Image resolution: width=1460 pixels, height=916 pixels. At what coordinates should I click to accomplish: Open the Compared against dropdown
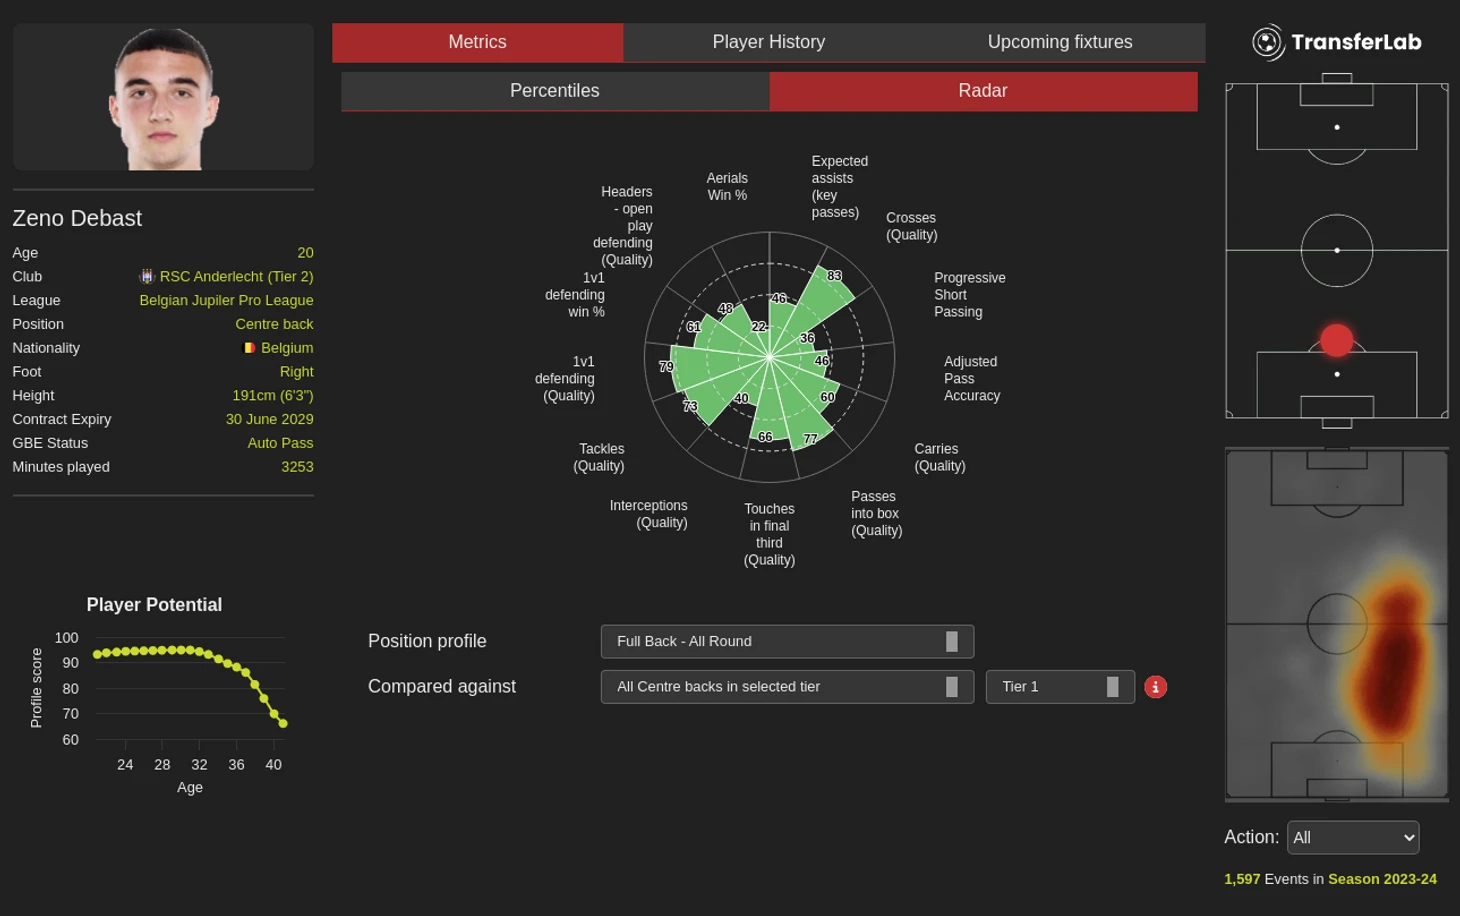pos(786,687)
